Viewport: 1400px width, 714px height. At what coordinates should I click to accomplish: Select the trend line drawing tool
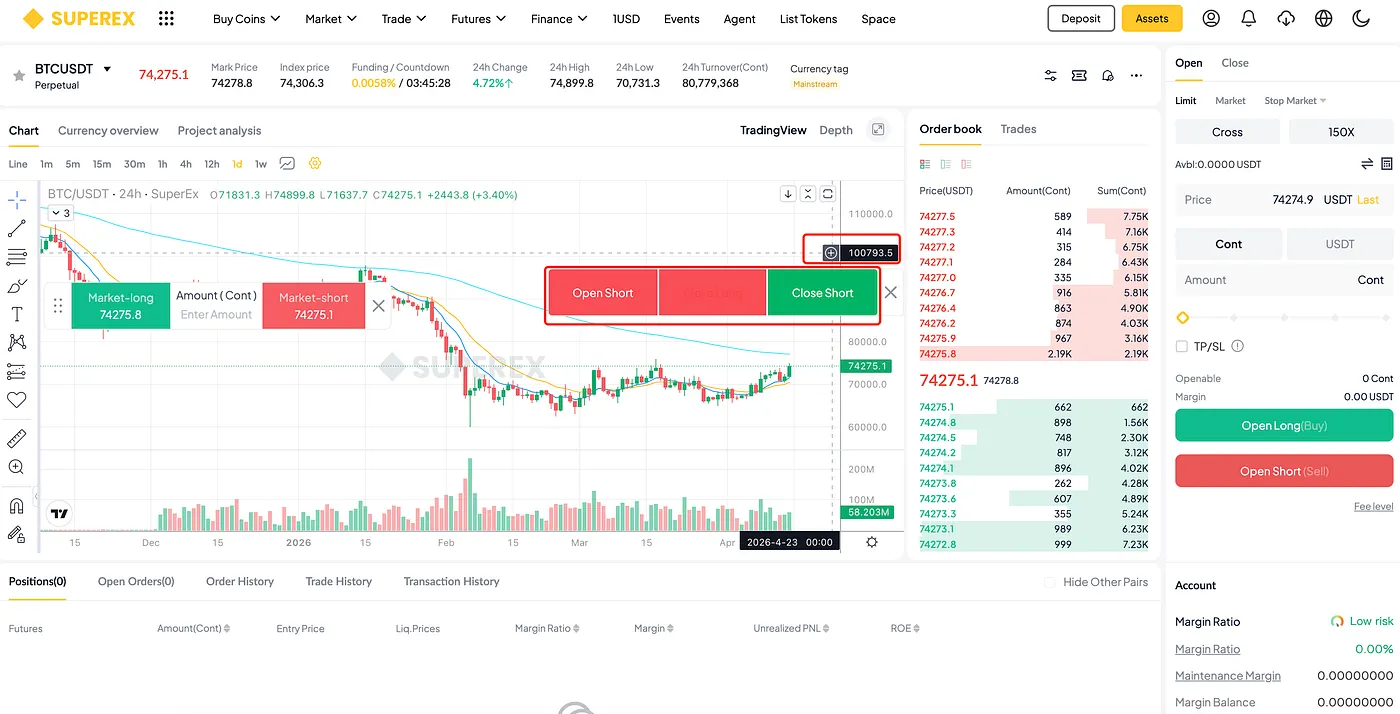17,229
